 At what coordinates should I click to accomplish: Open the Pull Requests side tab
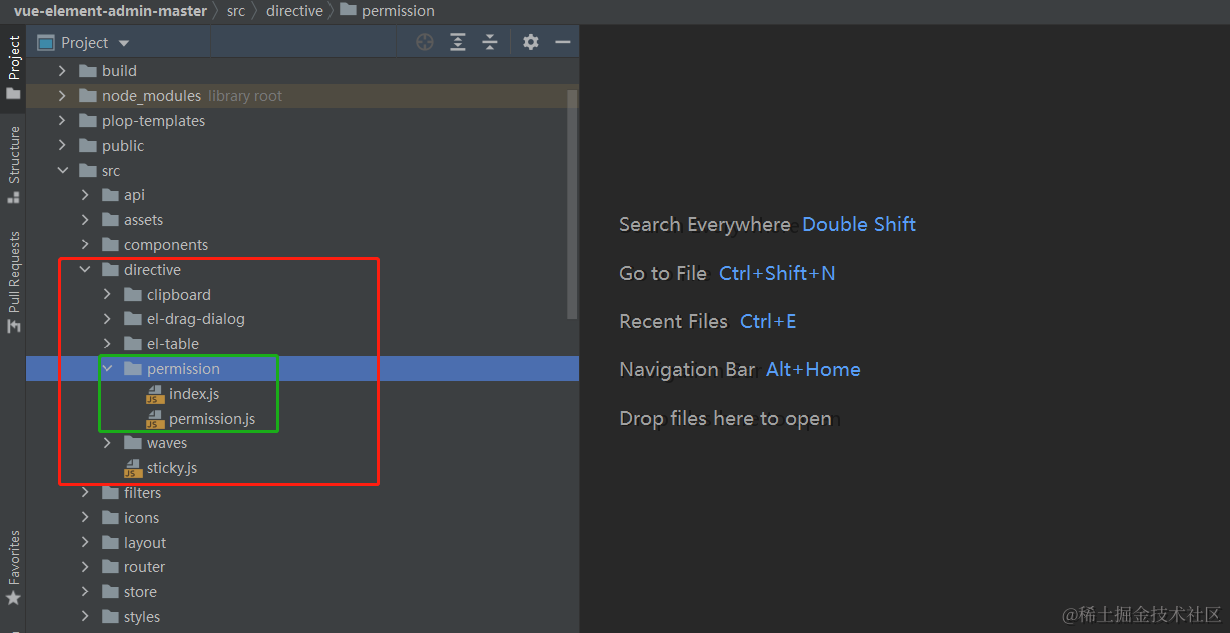pyautogui.click(x=13, y=282)
